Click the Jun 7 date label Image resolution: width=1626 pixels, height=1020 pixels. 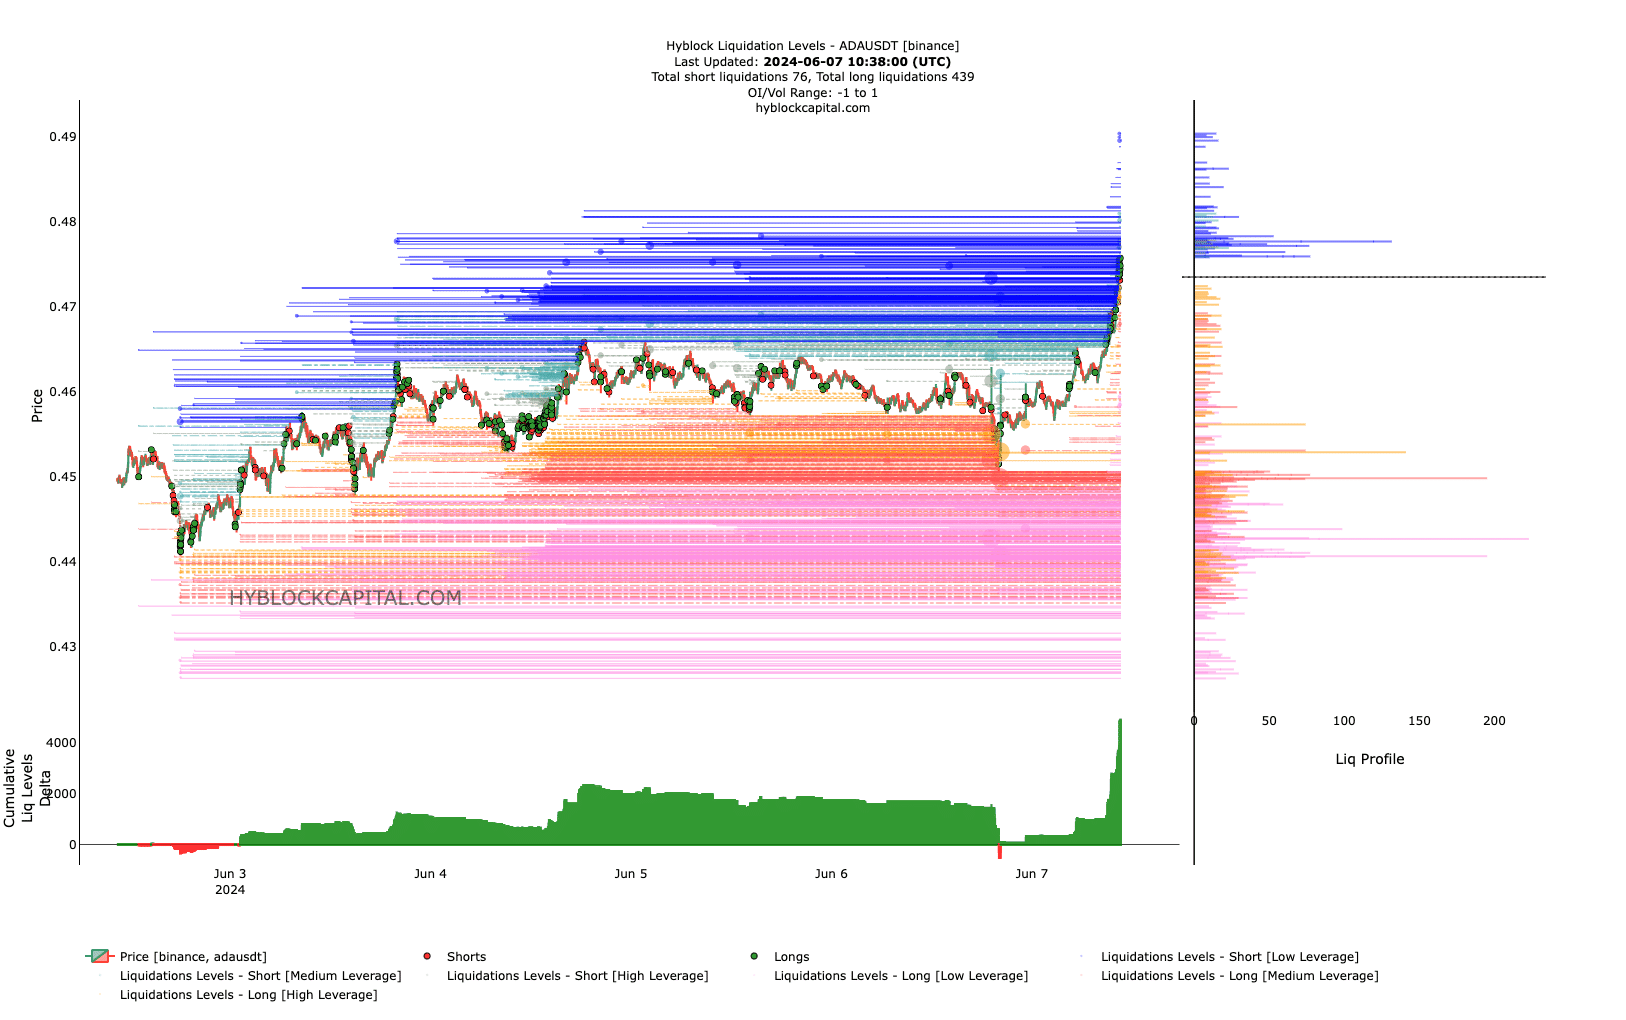click(x=1032, y=874)
